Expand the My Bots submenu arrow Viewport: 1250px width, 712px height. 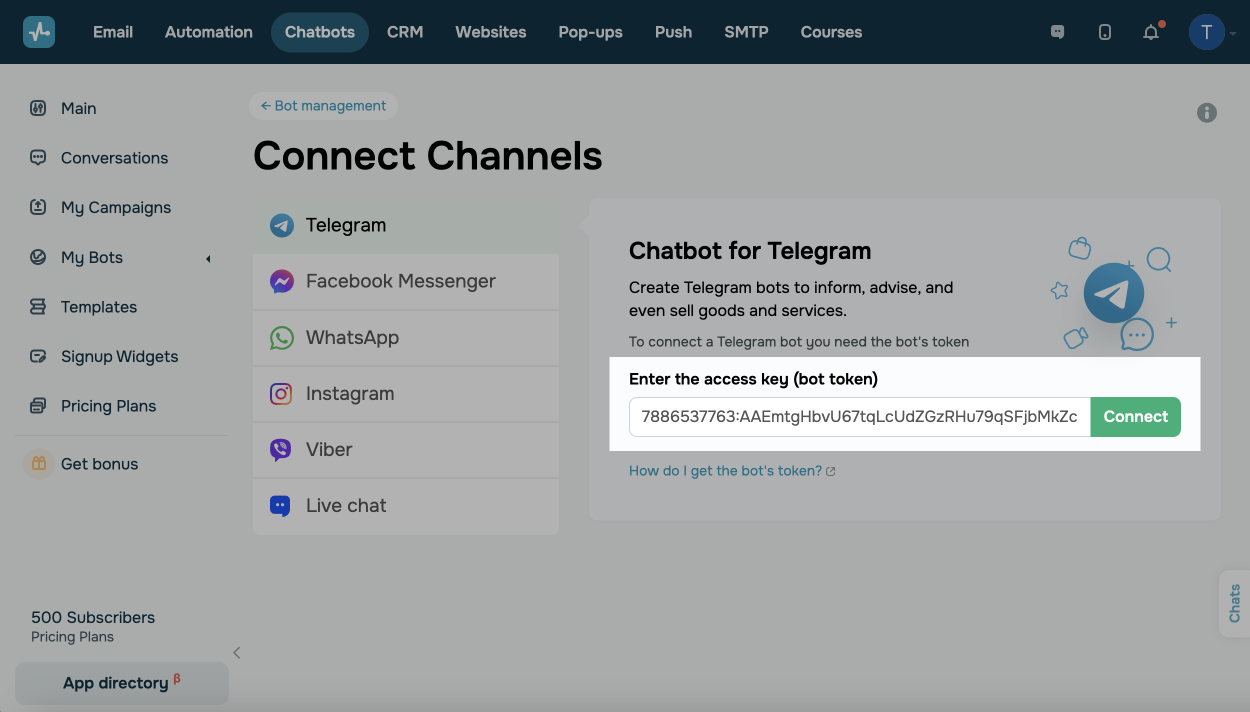point(208,258)
